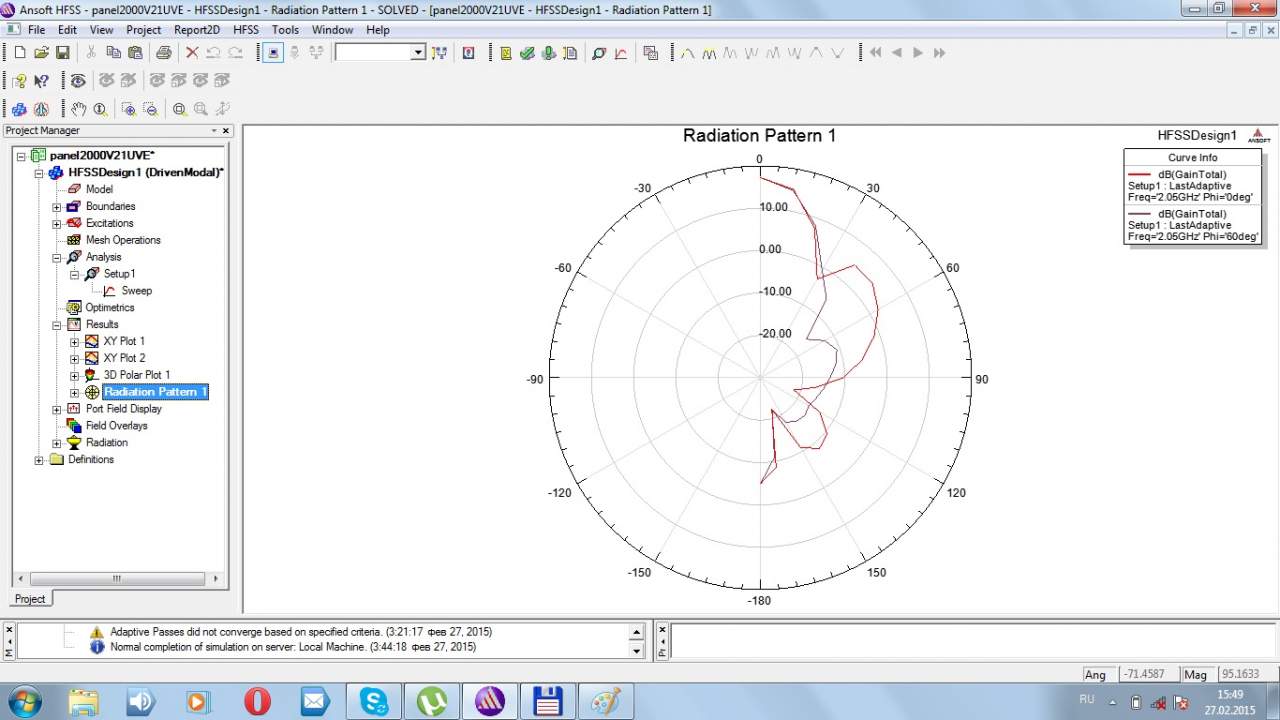The height and width of the screenshot is (720, 1280).
Task: Toggle the highlighted select-object mode button
Action: 273,53
